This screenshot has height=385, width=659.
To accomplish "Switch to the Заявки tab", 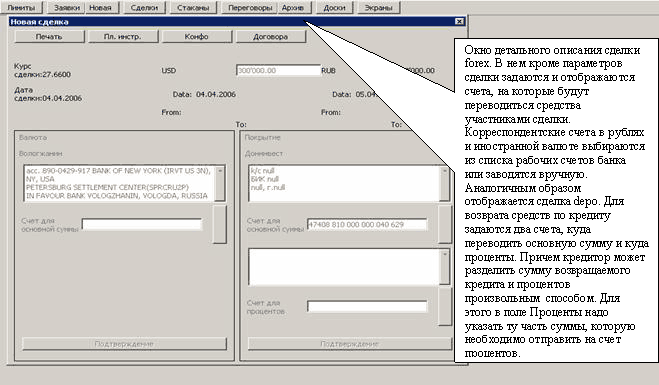I will [66, 8].
